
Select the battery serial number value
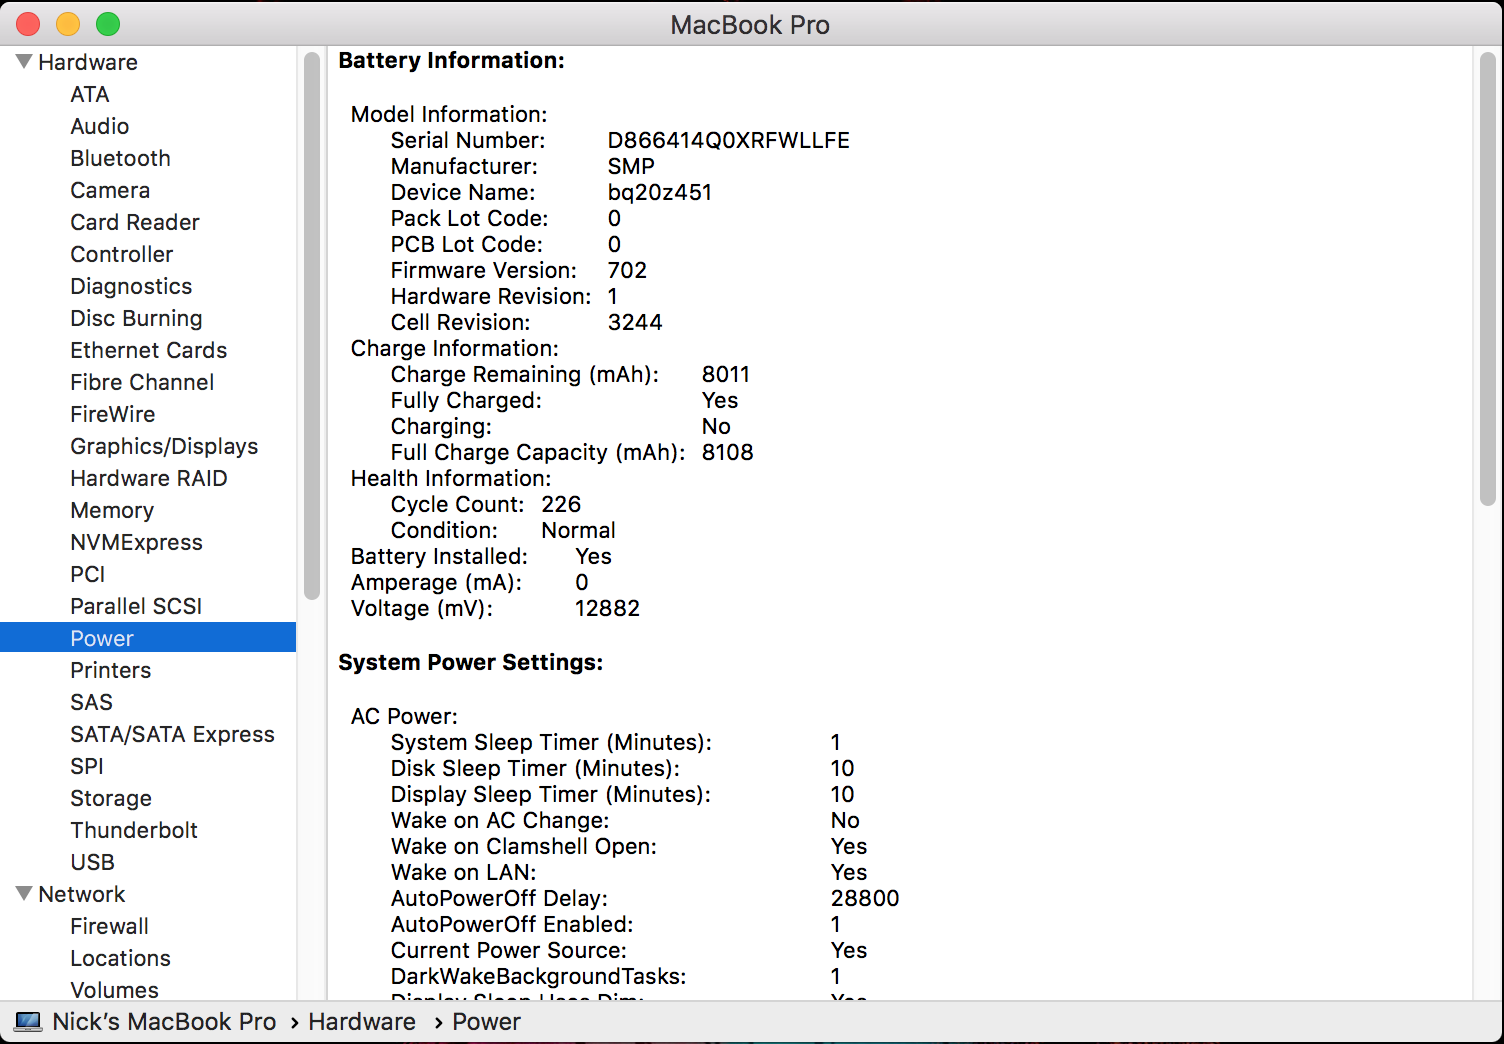click(x=728, y=140)
